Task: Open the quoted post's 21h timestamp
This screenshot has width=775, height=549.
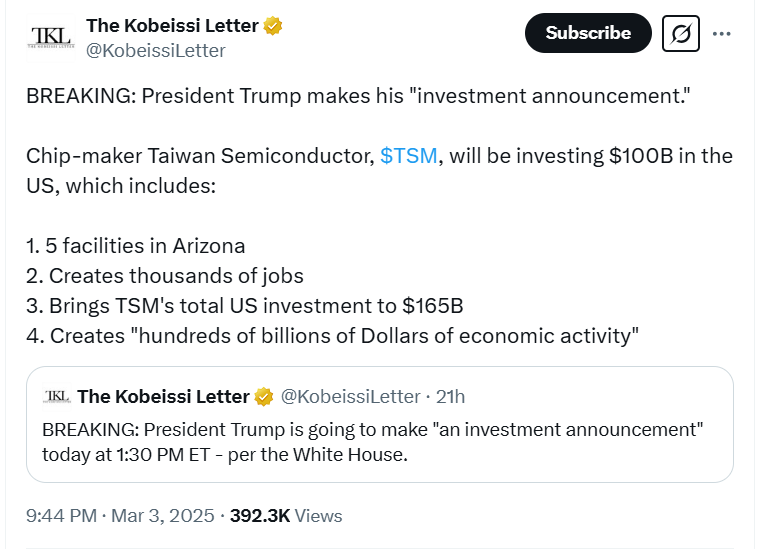Action: pyautogui.click(x=450, y=397)
